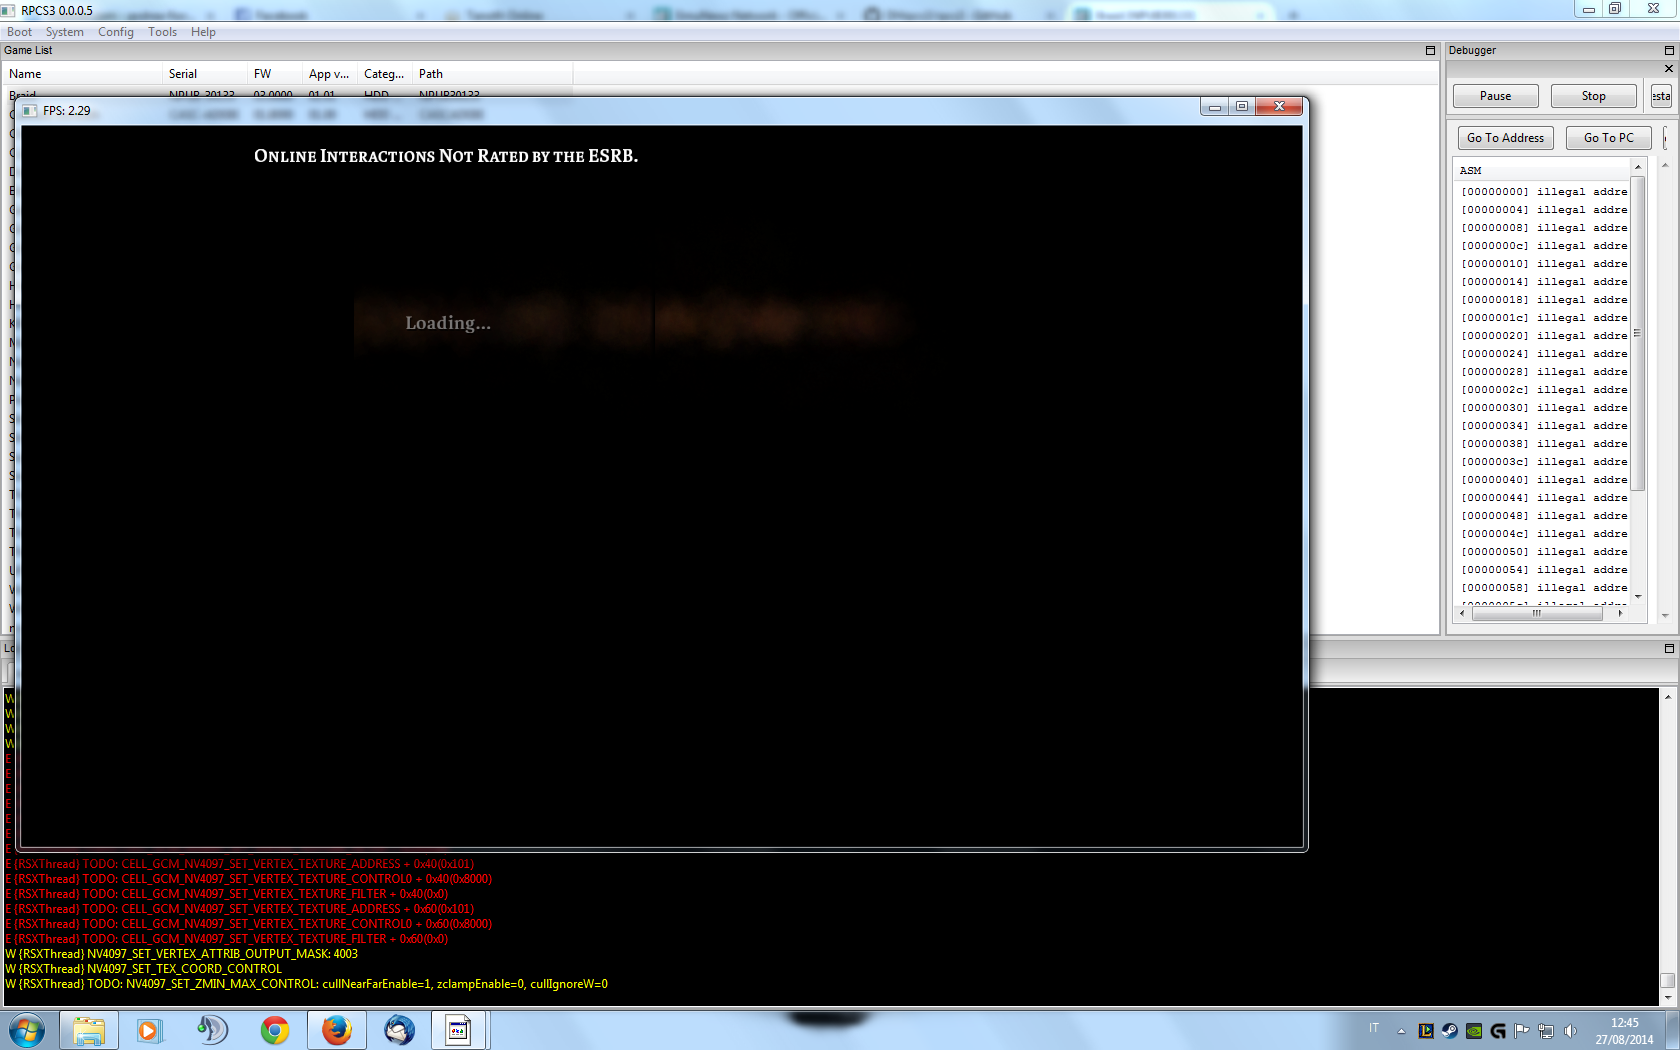Screen dimensions: 1680x1050
Task: Open Windows Explorer folder icon
Action: tap(89, 1029)
